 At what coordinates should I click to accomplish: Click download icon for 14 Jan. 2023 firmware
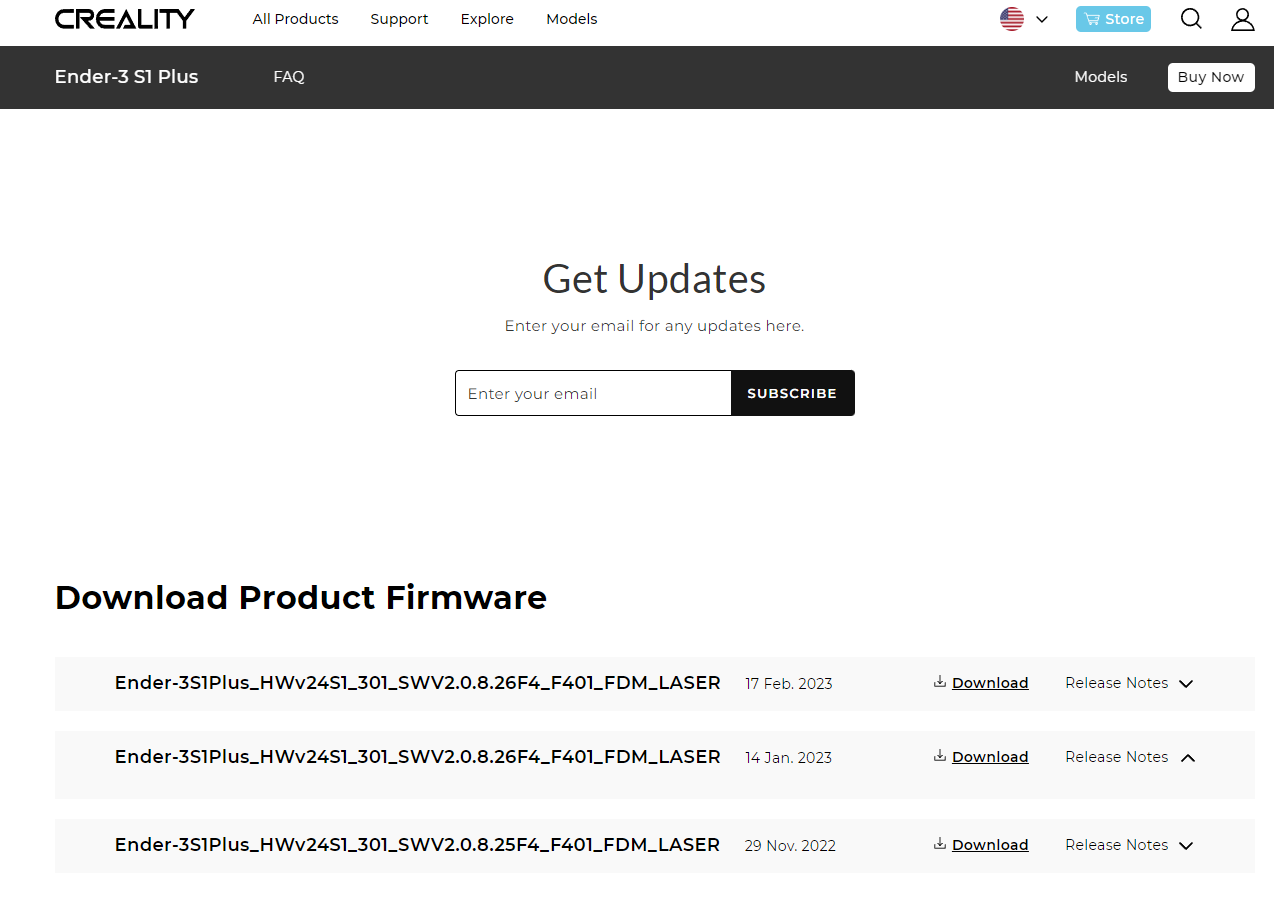click(x=939, y=756)
